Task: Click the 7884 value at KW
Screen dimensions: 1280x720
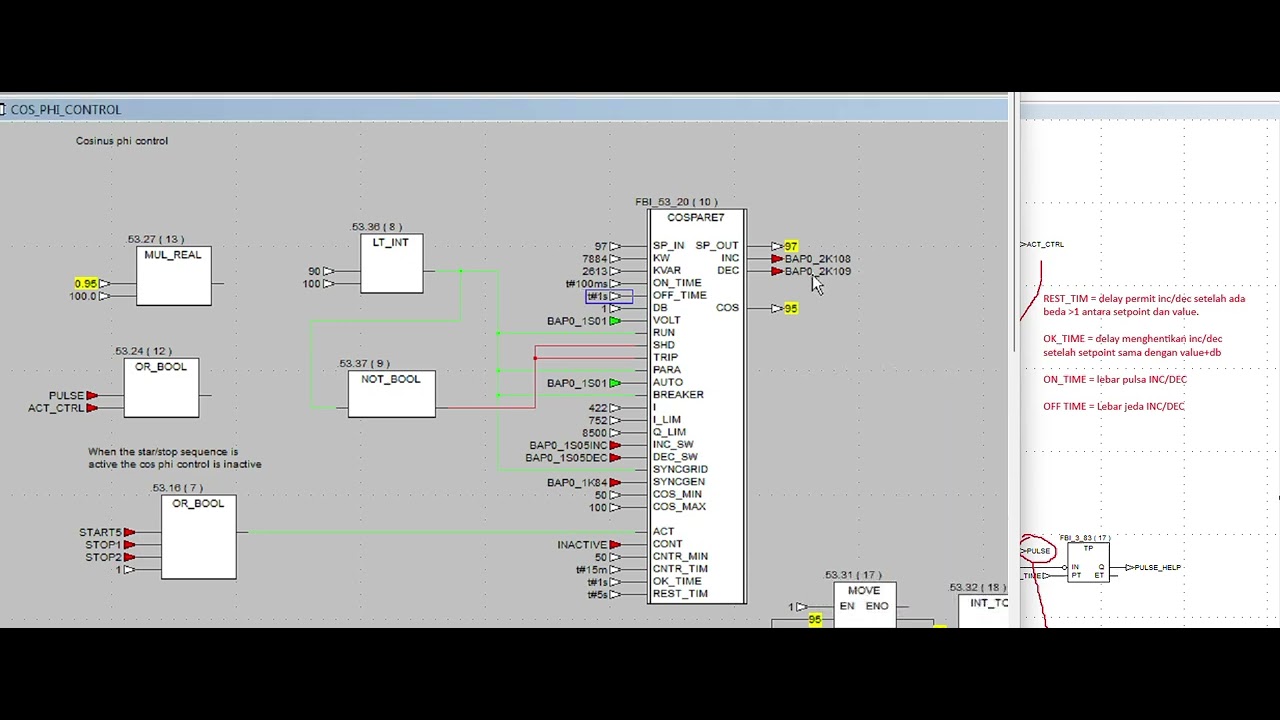Action: click(595, 259)
